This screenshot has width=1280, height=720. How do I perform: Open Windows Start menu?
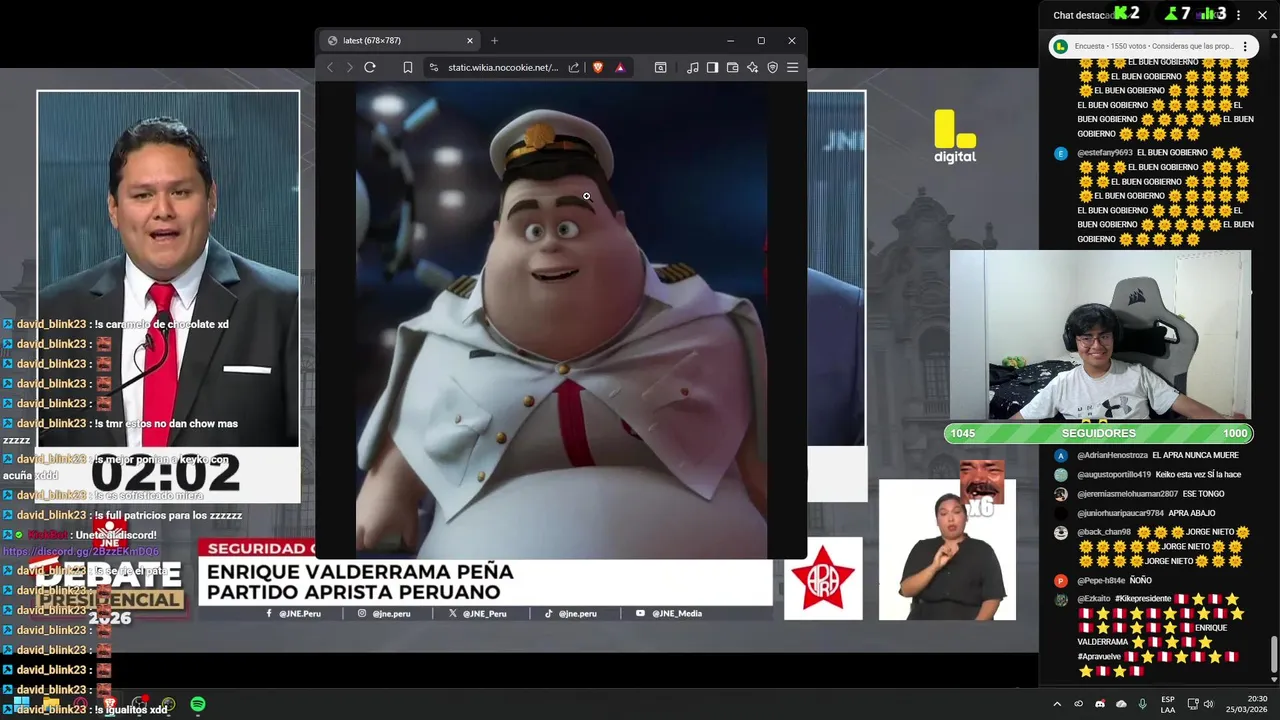click(21, 704)
